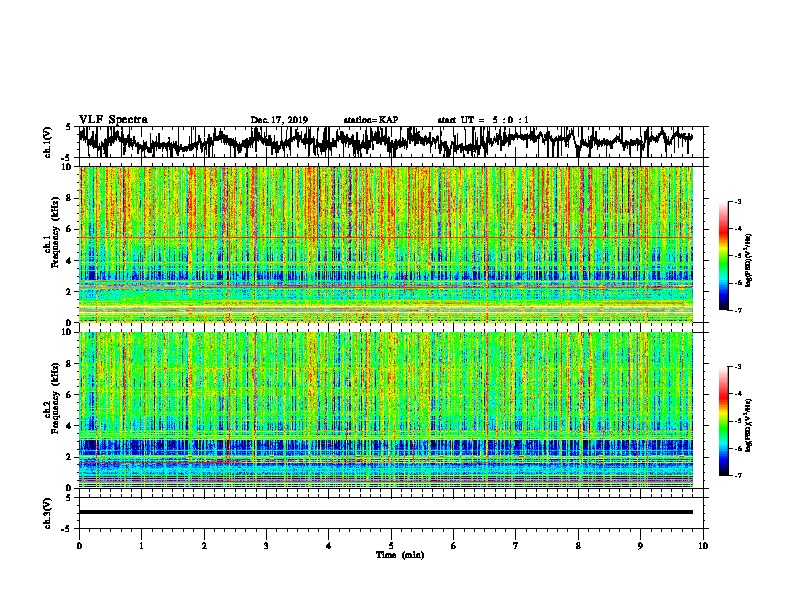Screen dimensions: 792x612
Task: Click time axis tick label "2"
Action: (204, 546)
